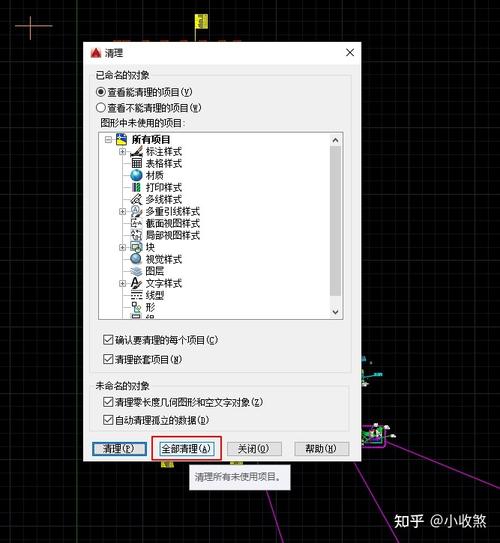Click the 打印样式 plot style icon
The image size is (500, 543).
[136, 187]
